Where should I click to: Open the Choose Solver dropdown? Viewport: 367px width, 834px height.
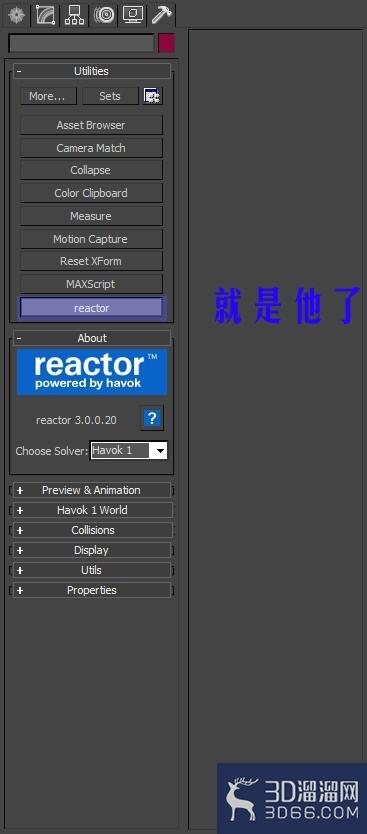click(x=129, y=451)
